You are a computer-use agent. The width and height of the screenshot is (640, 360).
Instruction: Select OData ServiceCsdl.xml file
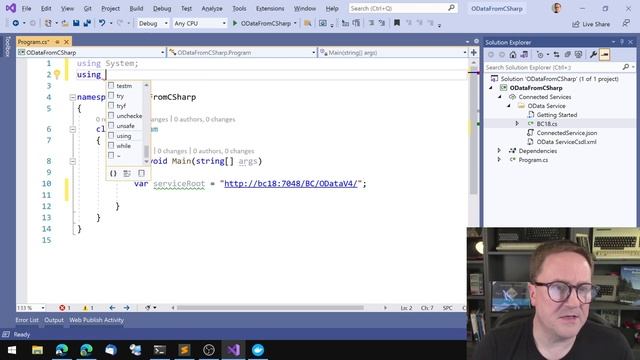point(566,142)
